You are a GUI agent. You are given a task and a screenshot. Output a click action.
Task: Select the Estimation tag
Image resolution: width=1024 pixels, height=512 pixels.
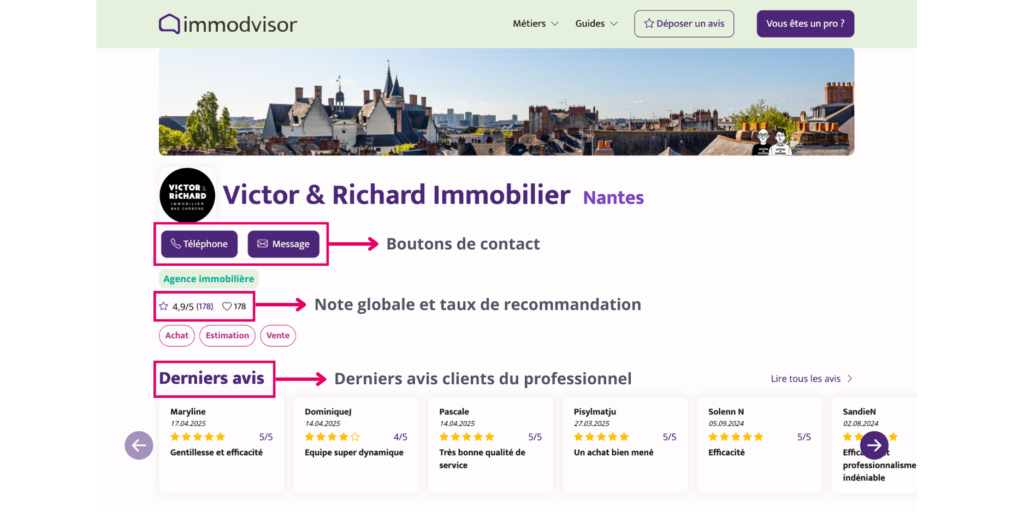click(x=227, y=336)
